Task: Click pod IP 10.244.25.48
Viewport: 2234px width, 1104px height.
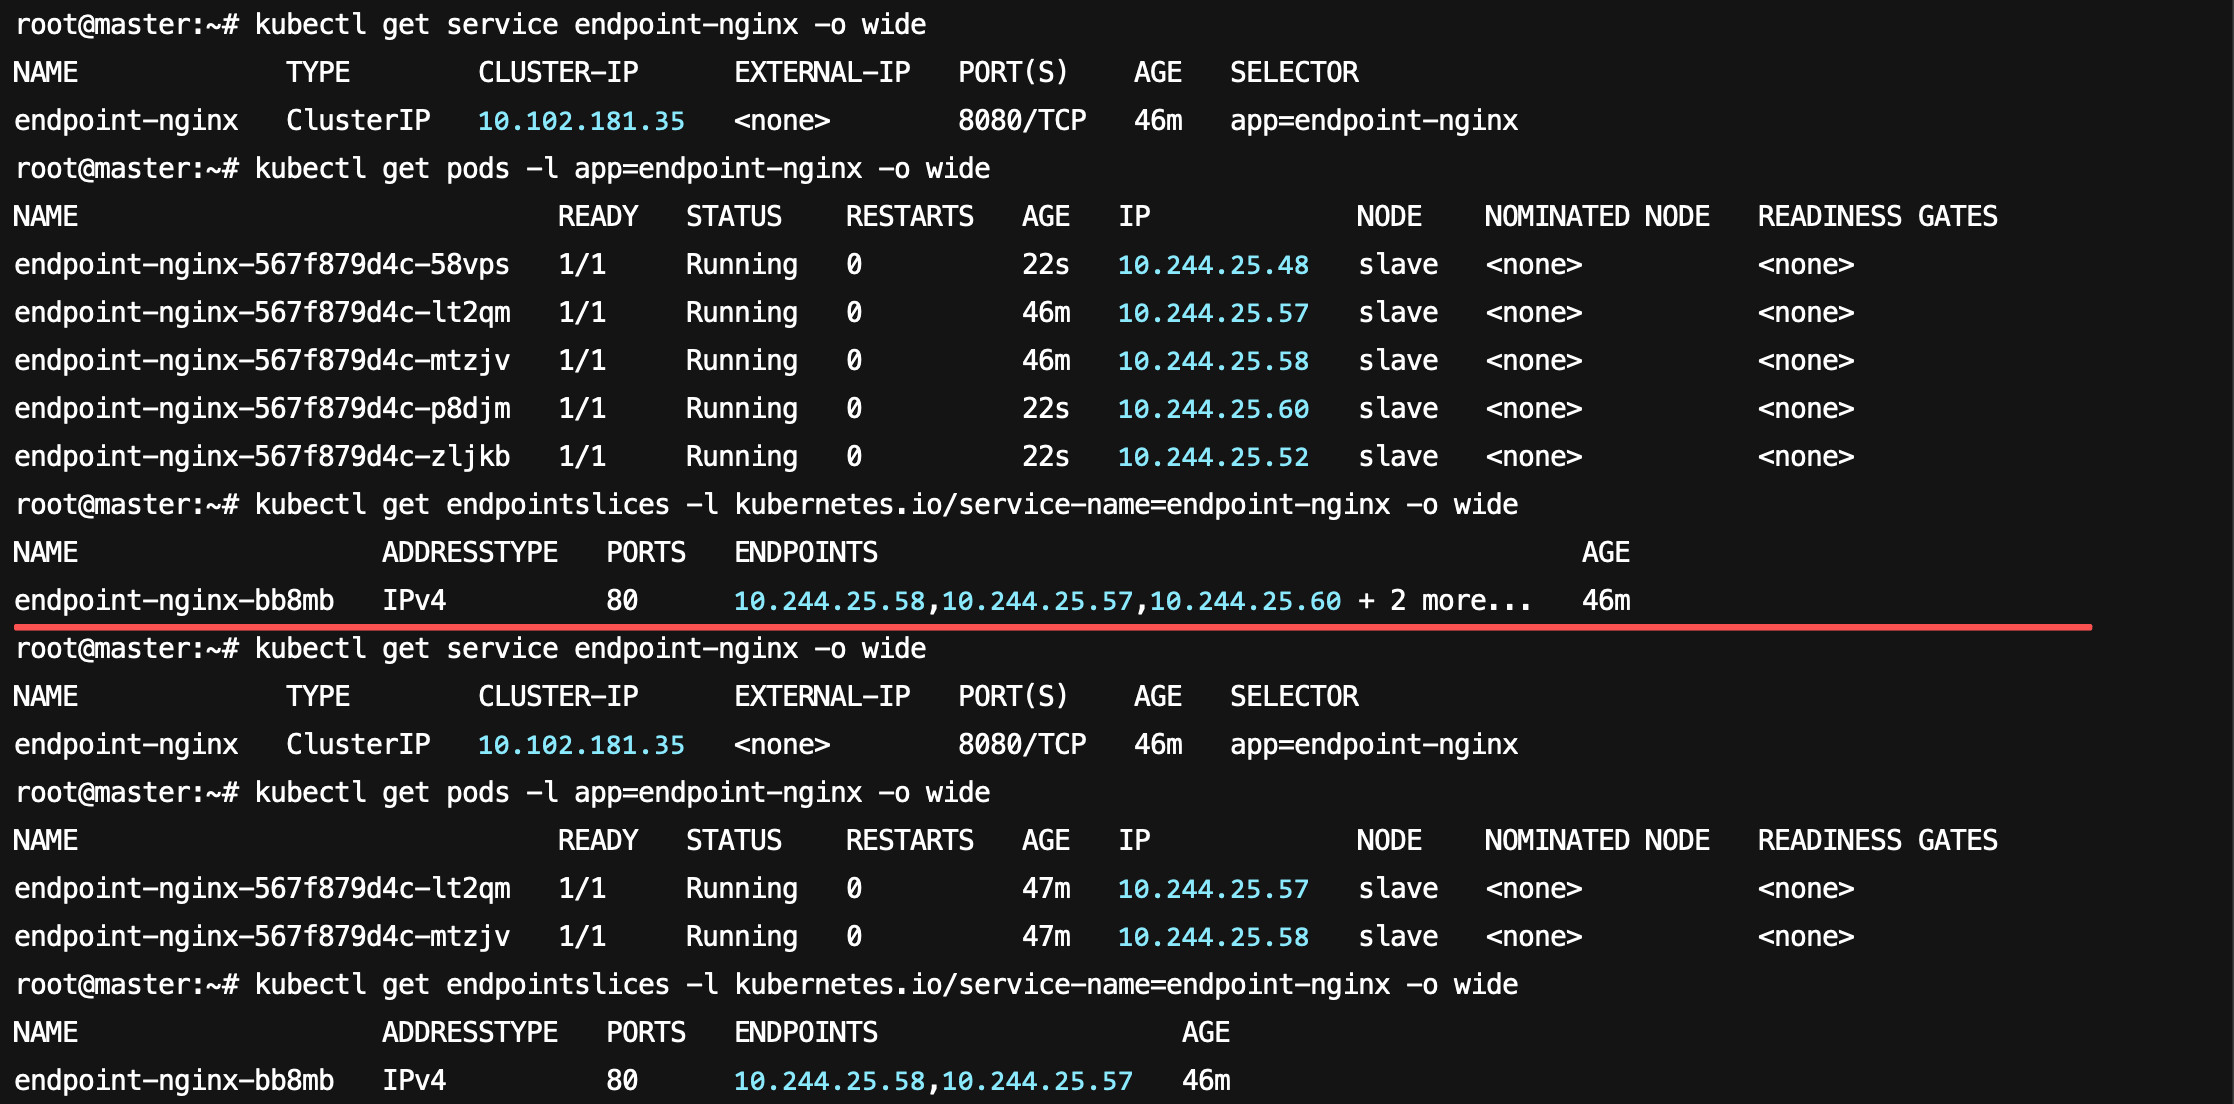Action: pyautogui.click(x=1213, y=265)
